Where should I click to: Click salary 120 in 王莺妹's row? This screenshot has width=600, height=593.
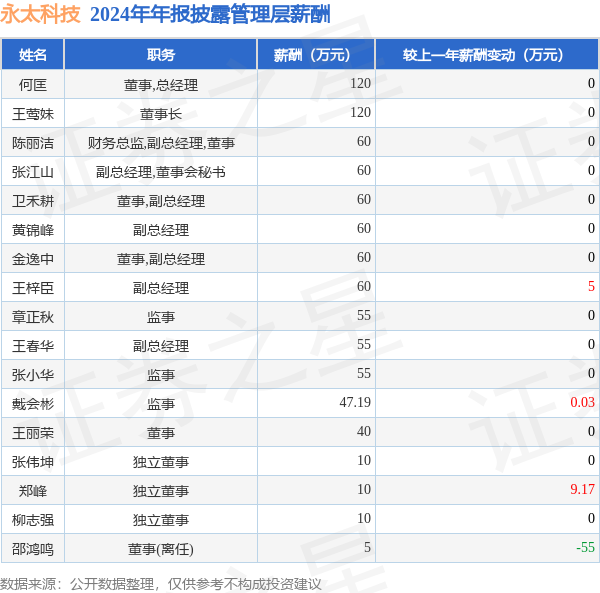360,112
